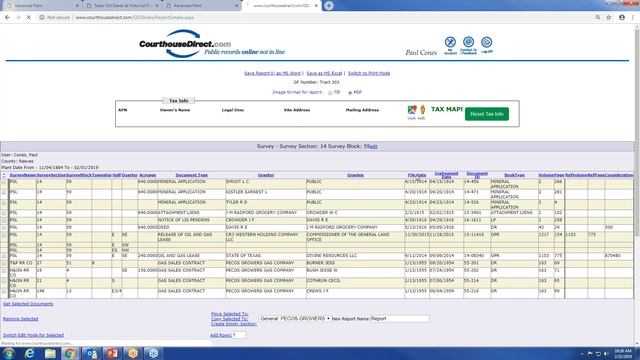Click the blue snowflake app on the taskbar
This screenshot has width=640, height=360.
tap(153, 353)
